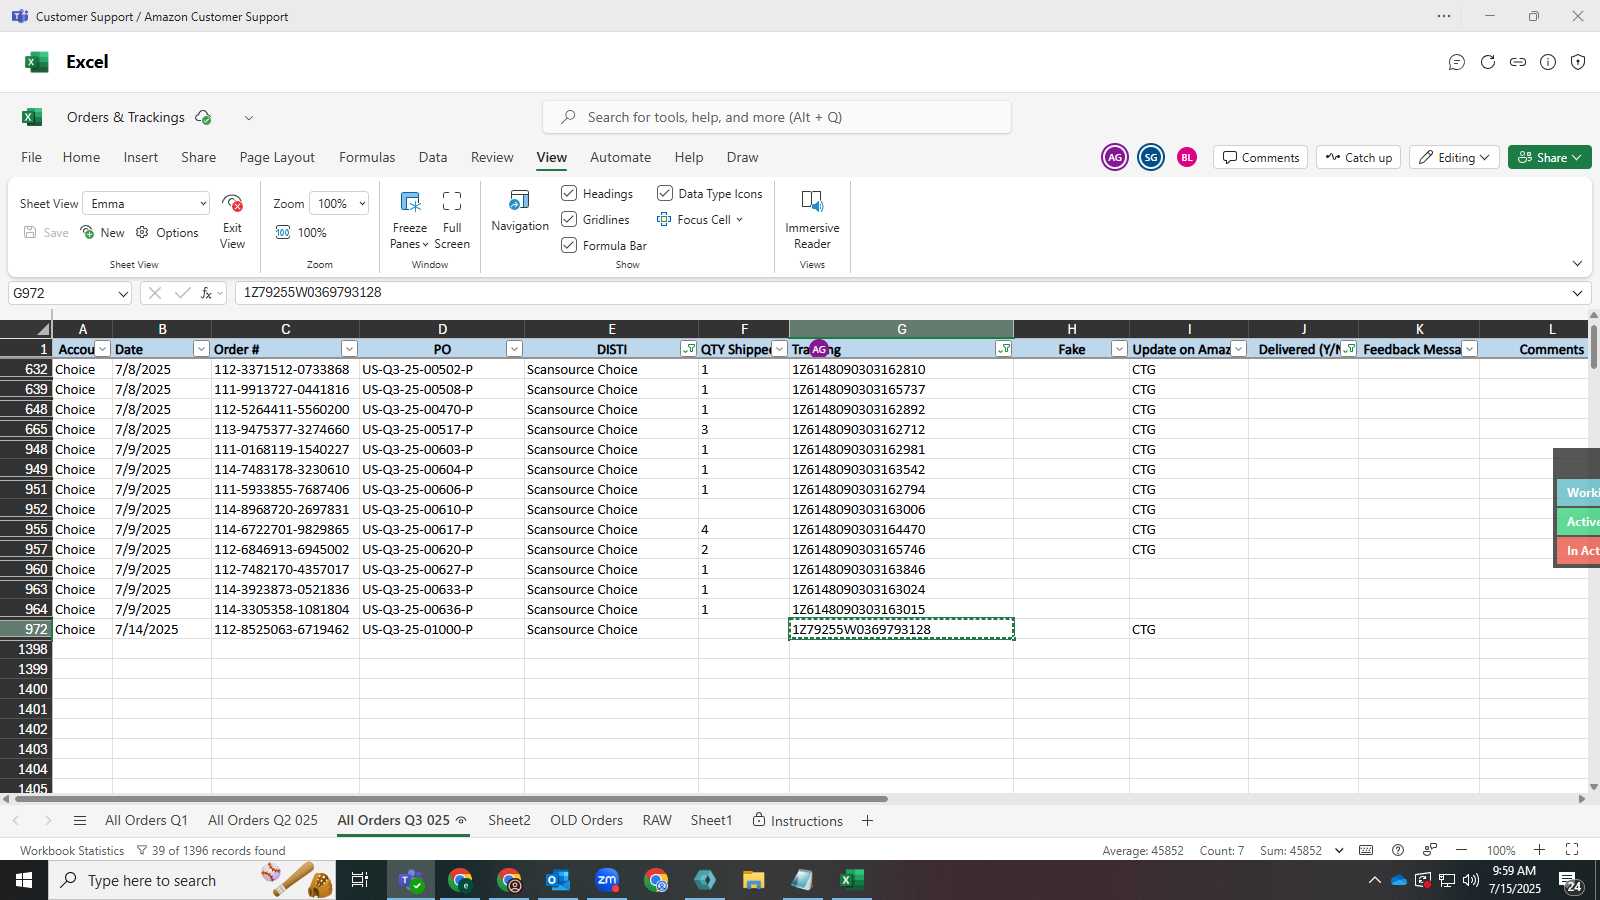
Task: Open the File menu
Action: [32, 157]
